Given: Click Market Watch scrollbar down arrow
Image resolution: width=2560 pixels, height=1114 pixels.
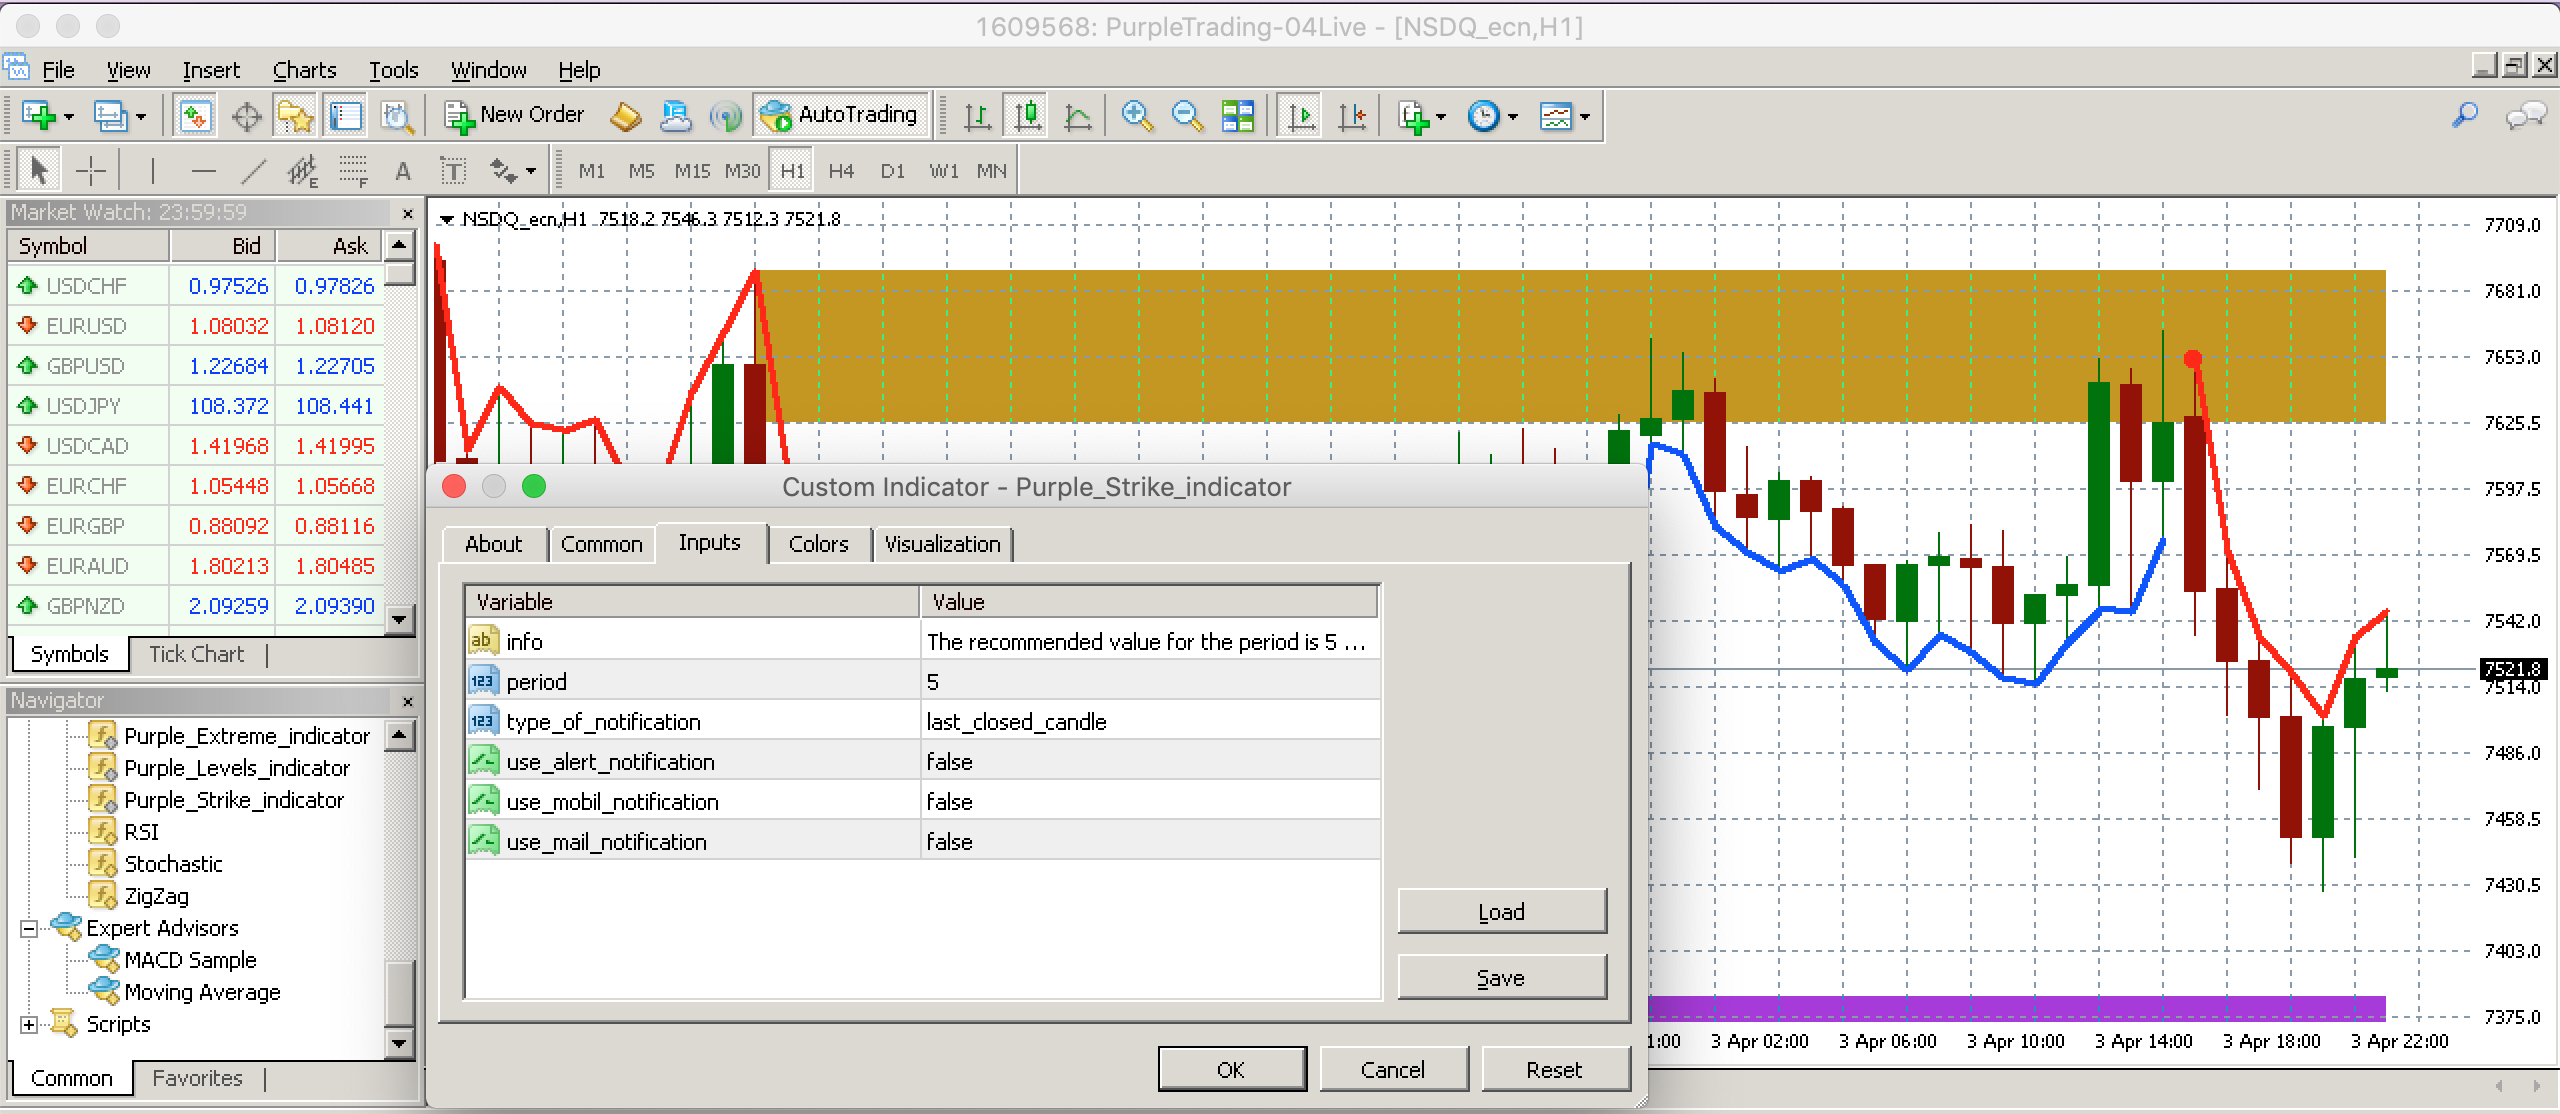Looking at the screenshot, I should pyautogui.click(x=400, y=619).
